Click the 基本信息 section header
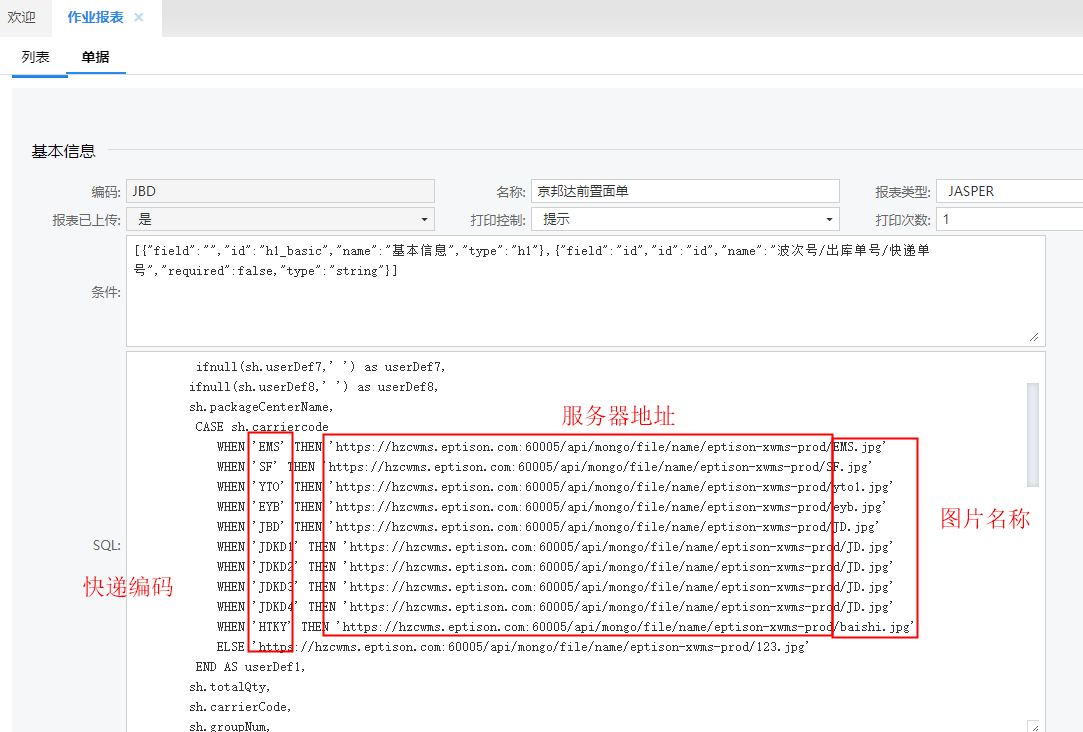The width and height of the screenshot is (1083, 732). [63, 151]
